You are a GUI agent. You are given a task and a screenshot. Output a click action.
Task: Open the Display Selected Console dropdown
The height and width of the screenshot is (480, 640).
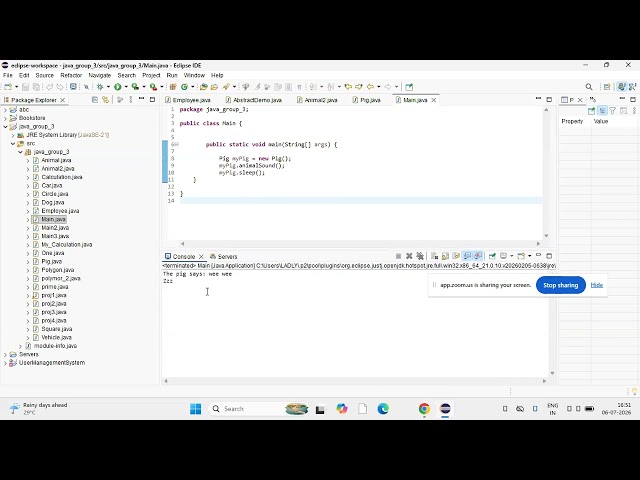(511, 256)
